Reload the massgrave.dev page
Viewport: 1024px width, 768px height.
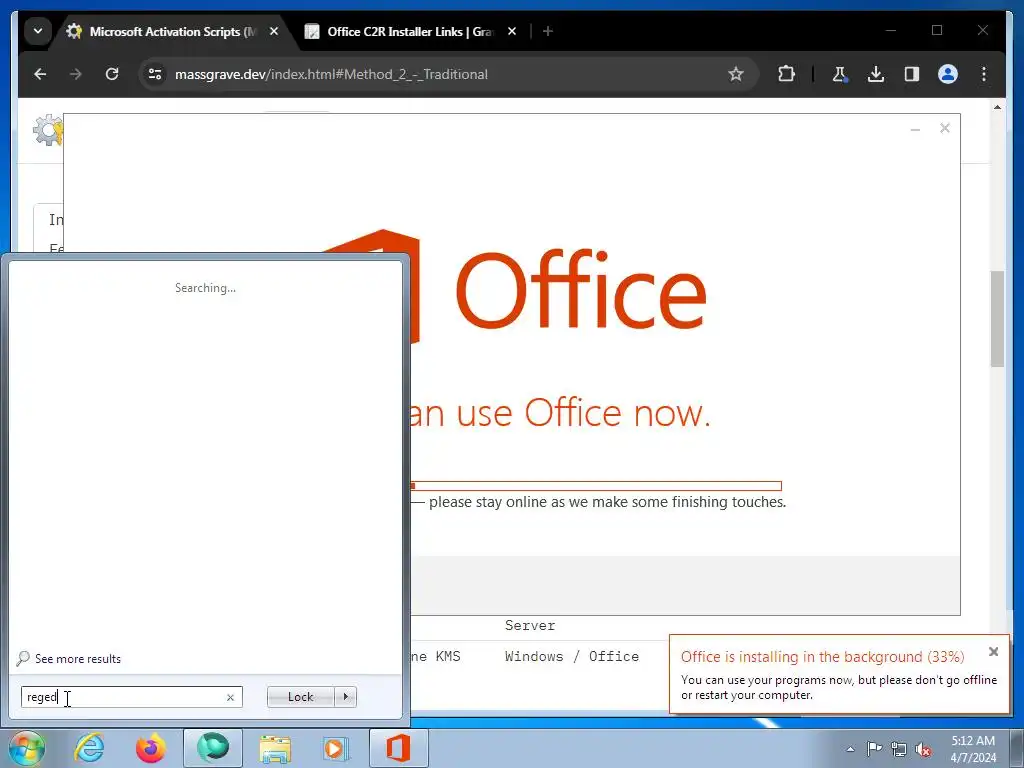click(112, 74)
